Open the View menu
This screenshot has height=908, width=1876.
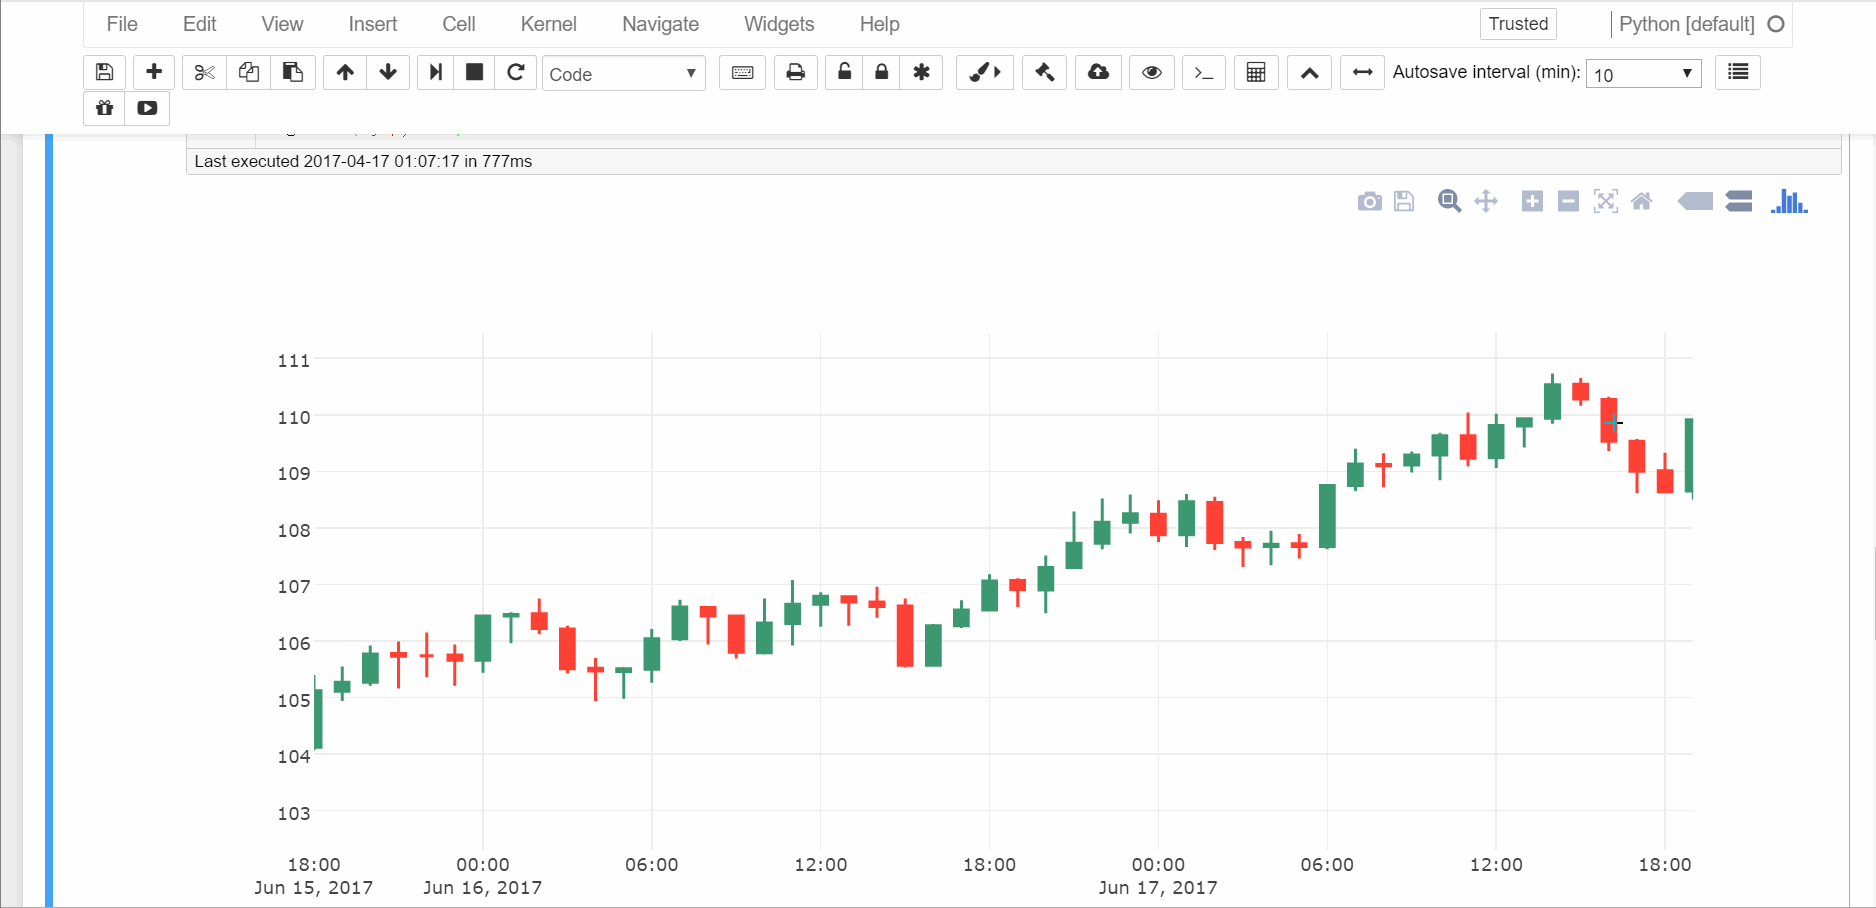pos(282,24)
